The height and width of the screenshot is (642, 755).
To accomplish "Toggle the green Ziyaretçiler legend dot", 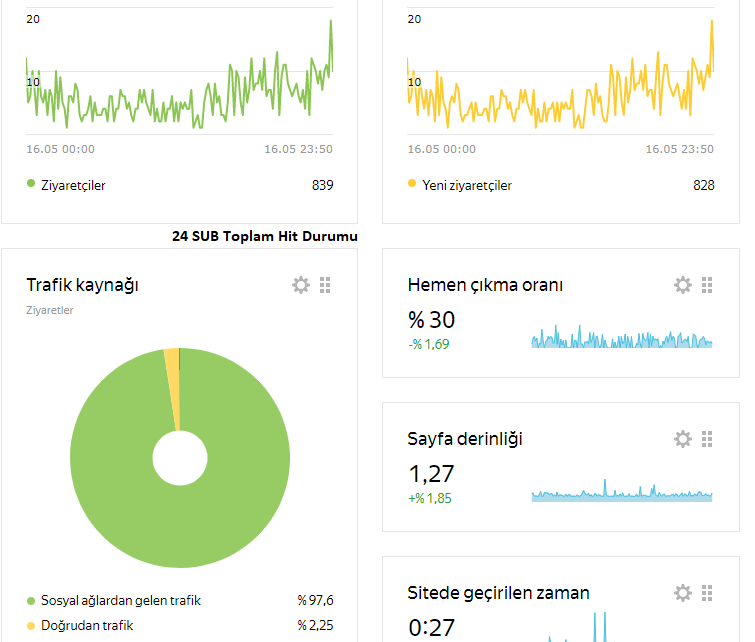I will tap(31, 183).
